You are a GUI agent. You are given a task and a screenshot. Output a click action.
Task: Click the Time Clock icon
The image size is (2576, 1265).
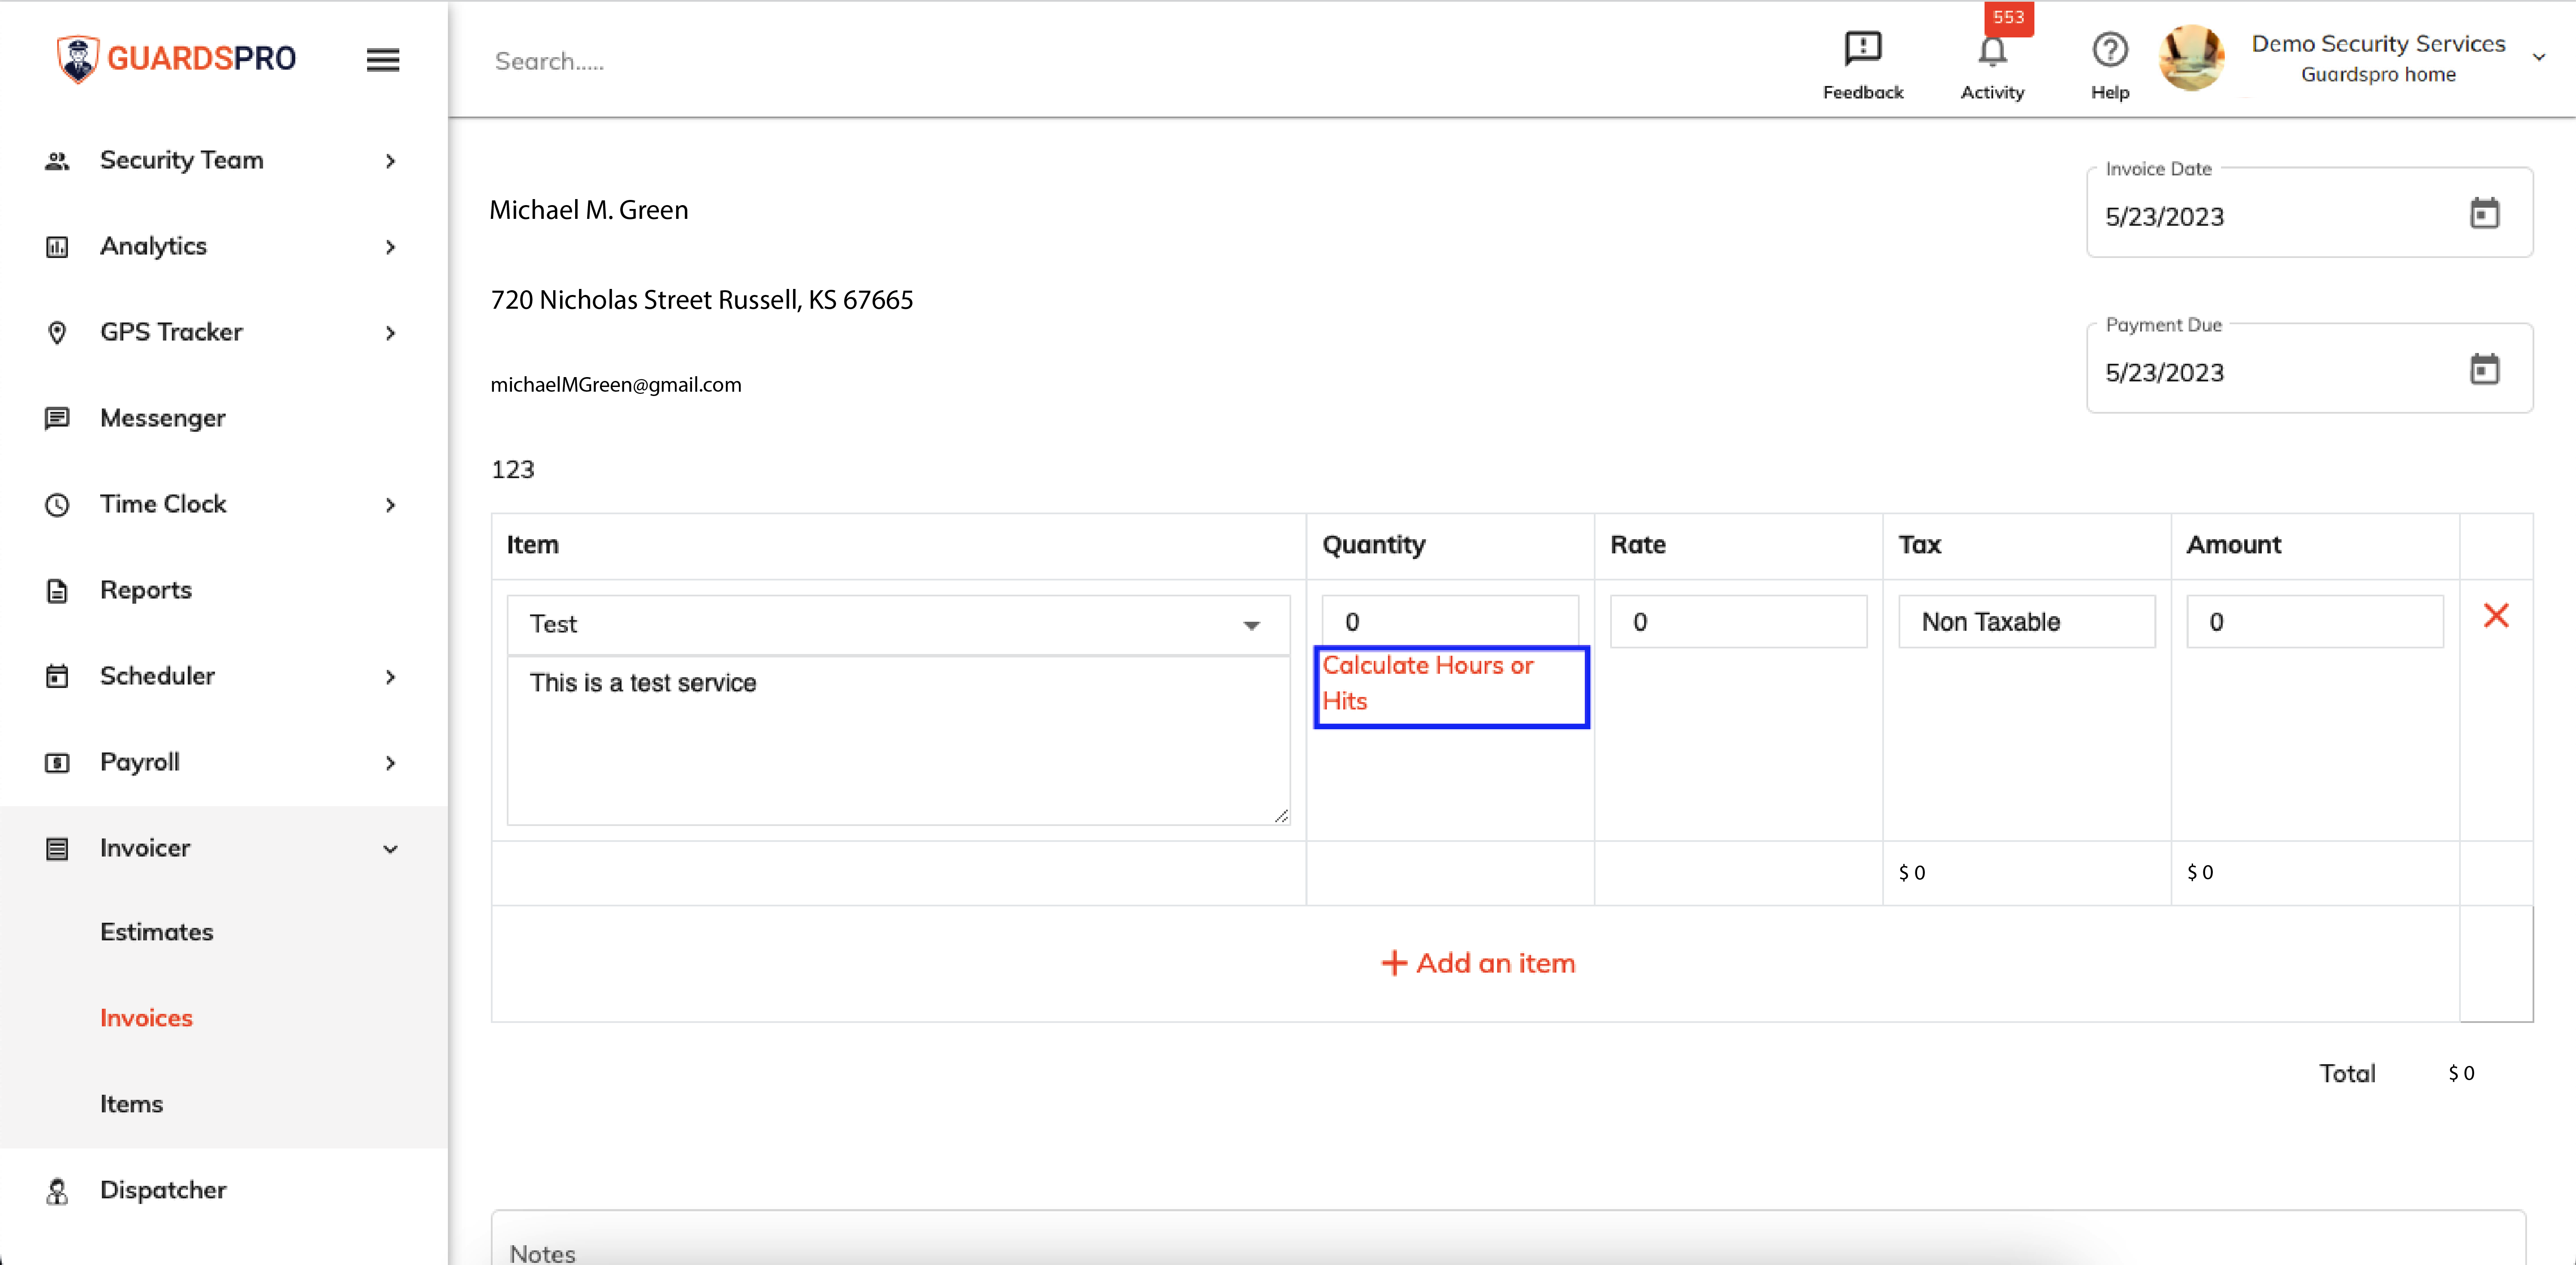point(57,505)
